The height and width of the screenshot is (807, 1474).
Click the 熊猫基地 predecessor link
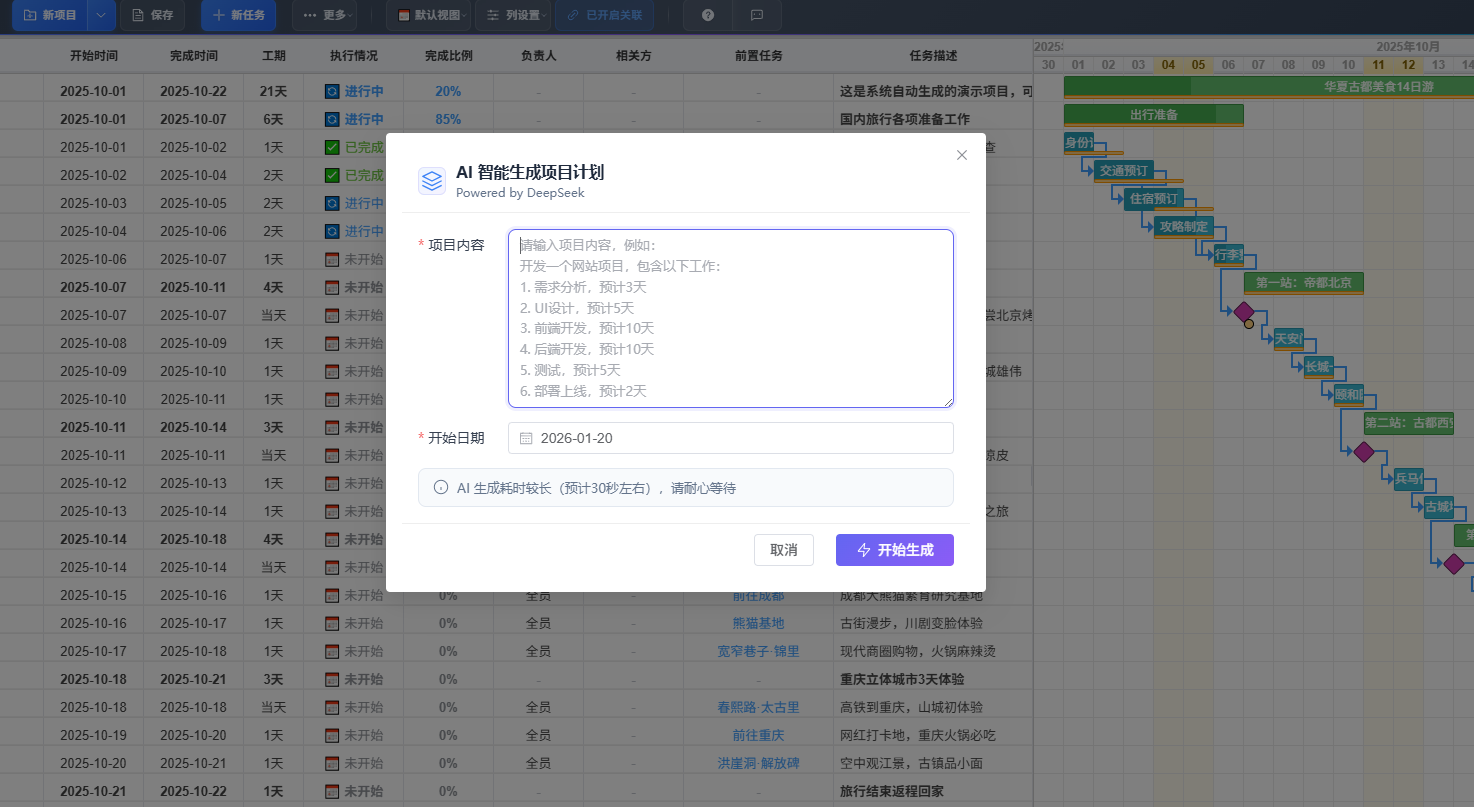coord(759,623)
